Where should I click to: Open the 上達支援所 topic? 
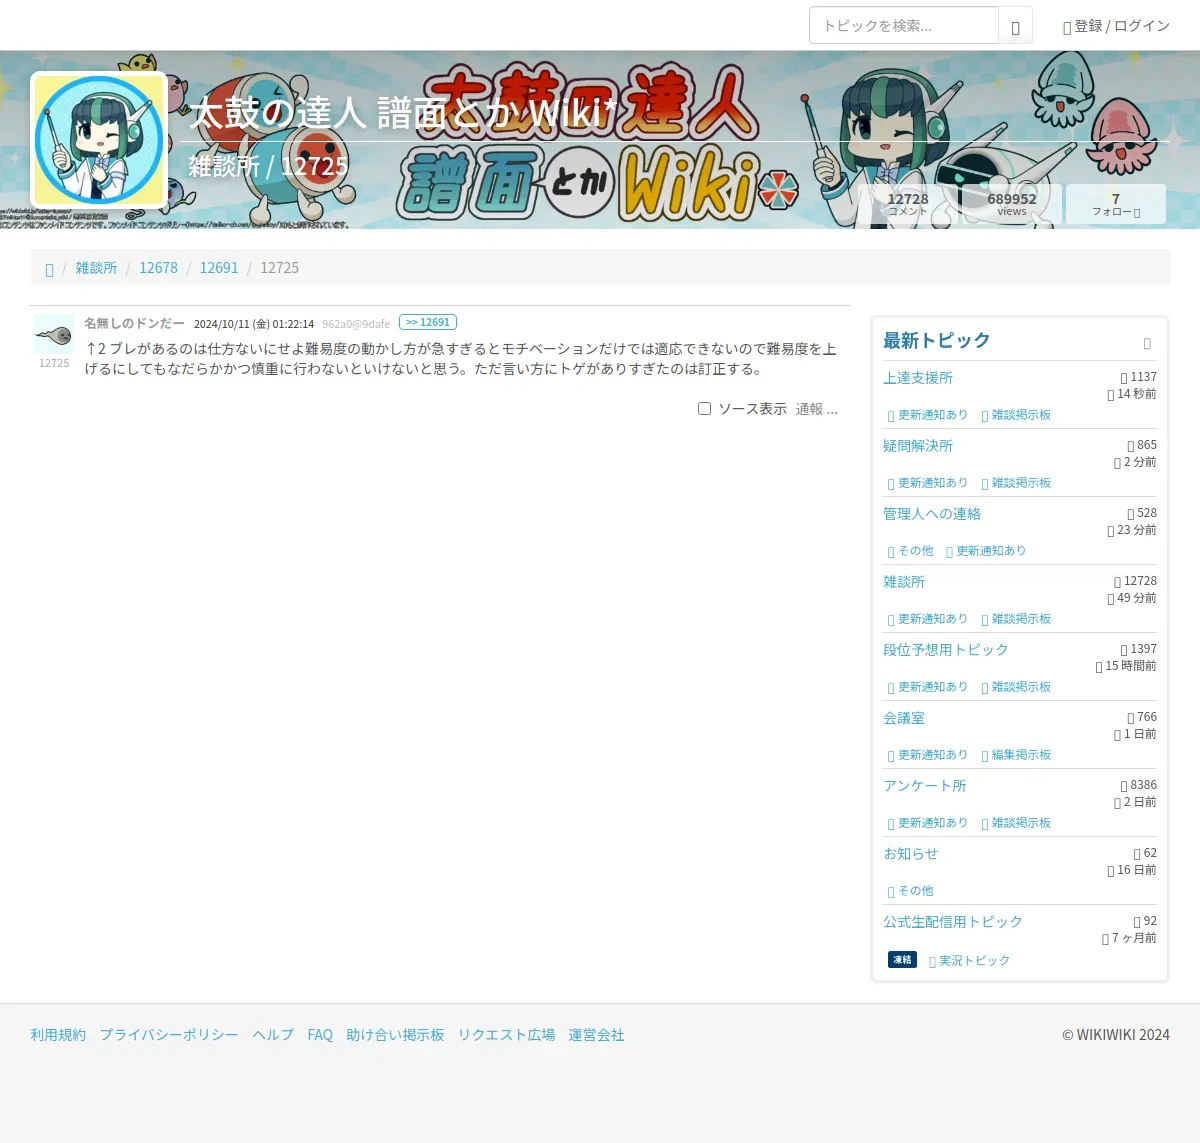coord(918,378)
